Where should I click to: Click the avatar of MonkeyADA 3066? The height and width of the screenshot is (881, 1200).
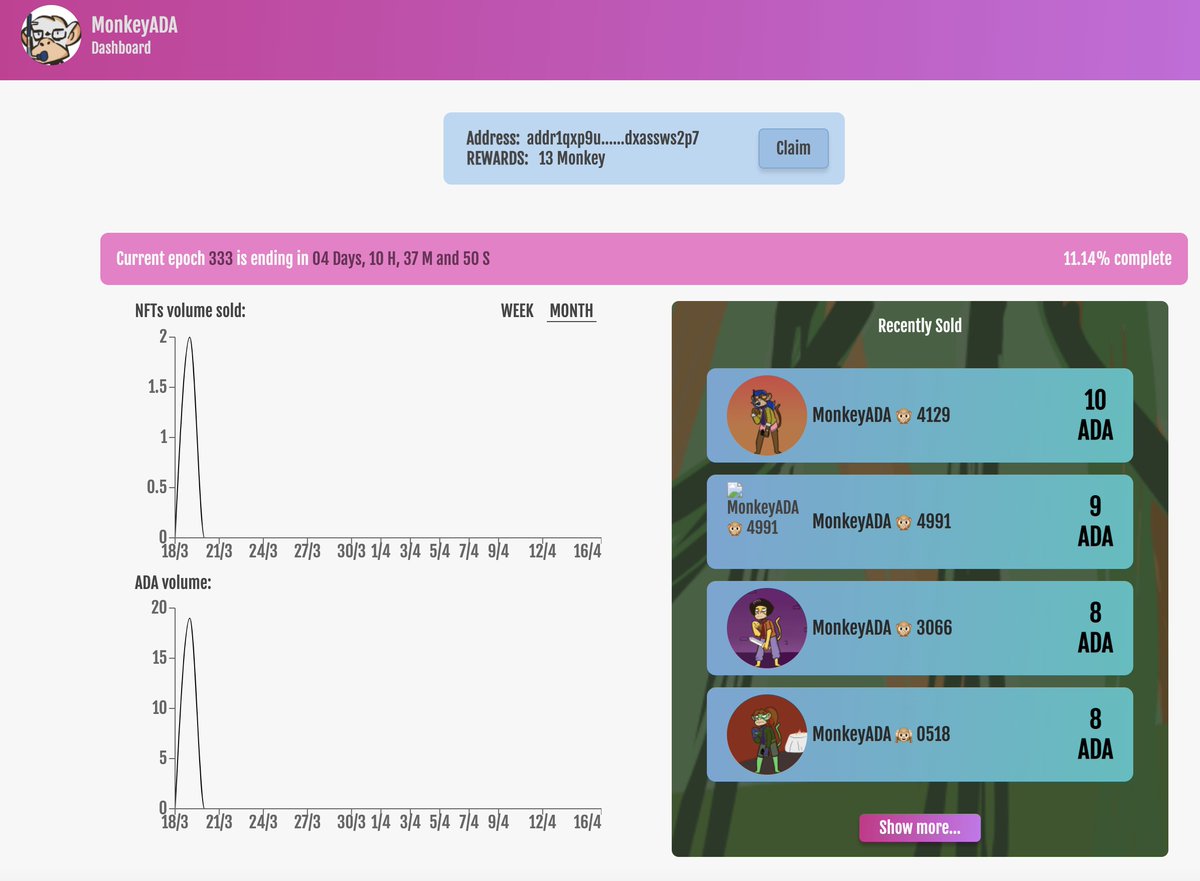pos(764,628)
